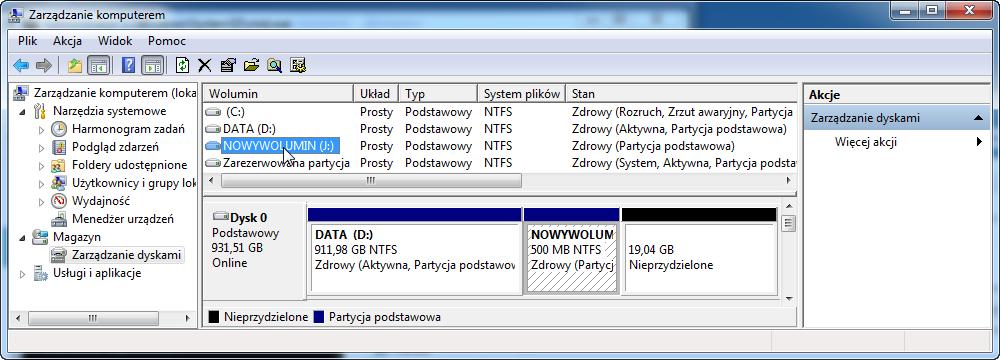The width and height of the screenshot is (1000, 360).
Task: Collapse the Magazyn node arrow
Action: coord(23,237)
